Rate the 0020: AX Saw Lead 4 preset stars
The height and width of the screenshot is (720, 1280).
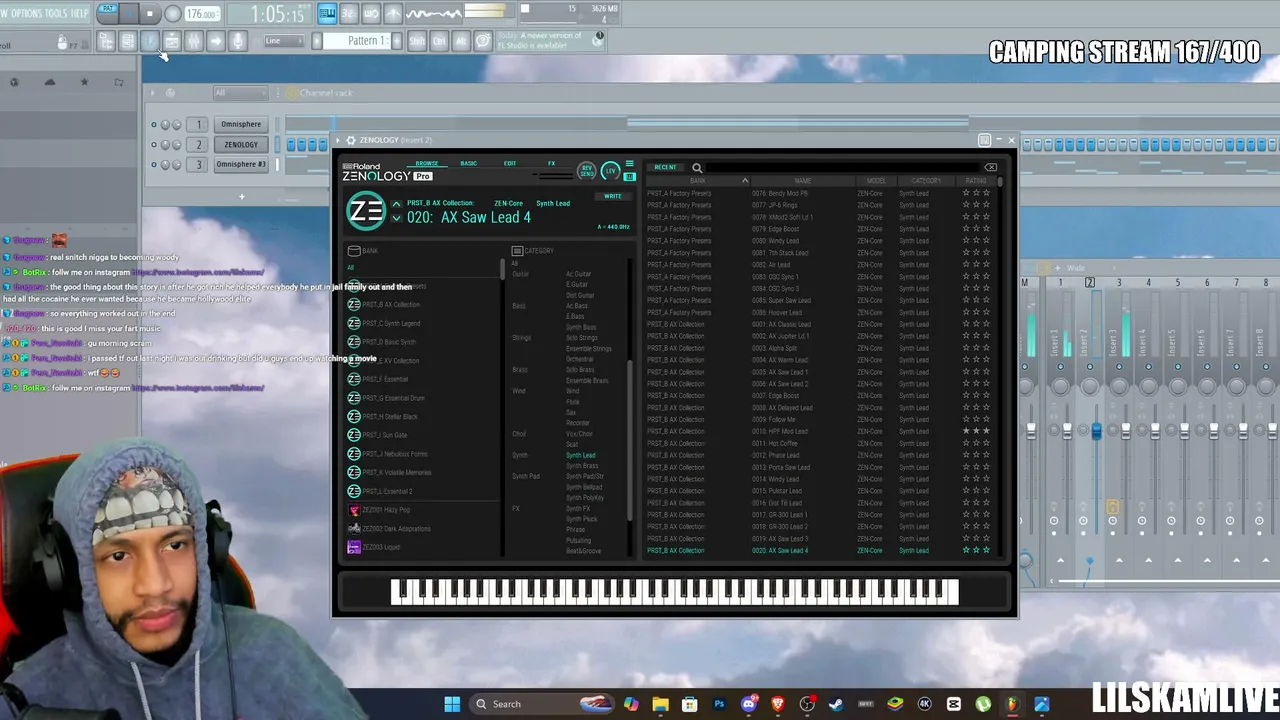pyautogui.click(x=976, y=550)
